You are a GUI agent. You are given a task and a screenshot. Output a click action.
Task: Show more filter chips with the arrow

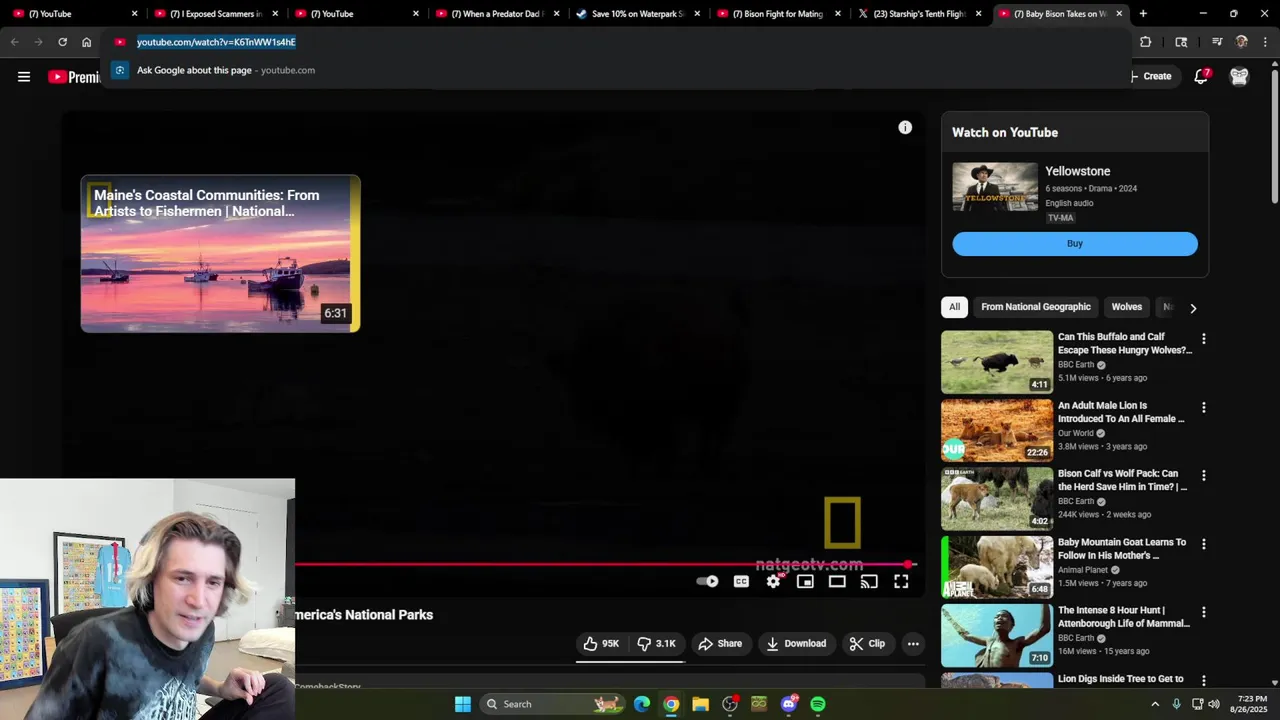[1192, 308]
